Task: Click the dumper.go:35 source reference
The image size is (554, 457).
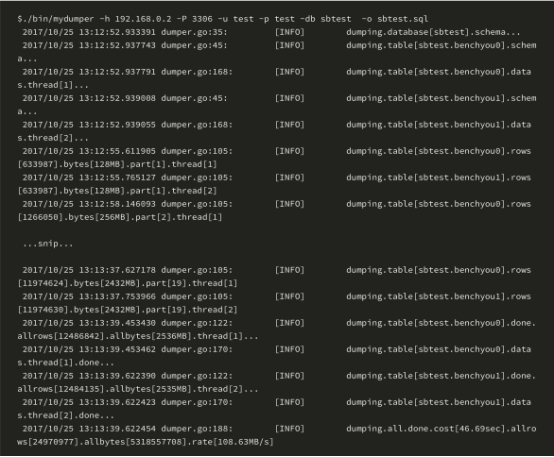Action: pyautogui.click(x=194, y=32)
